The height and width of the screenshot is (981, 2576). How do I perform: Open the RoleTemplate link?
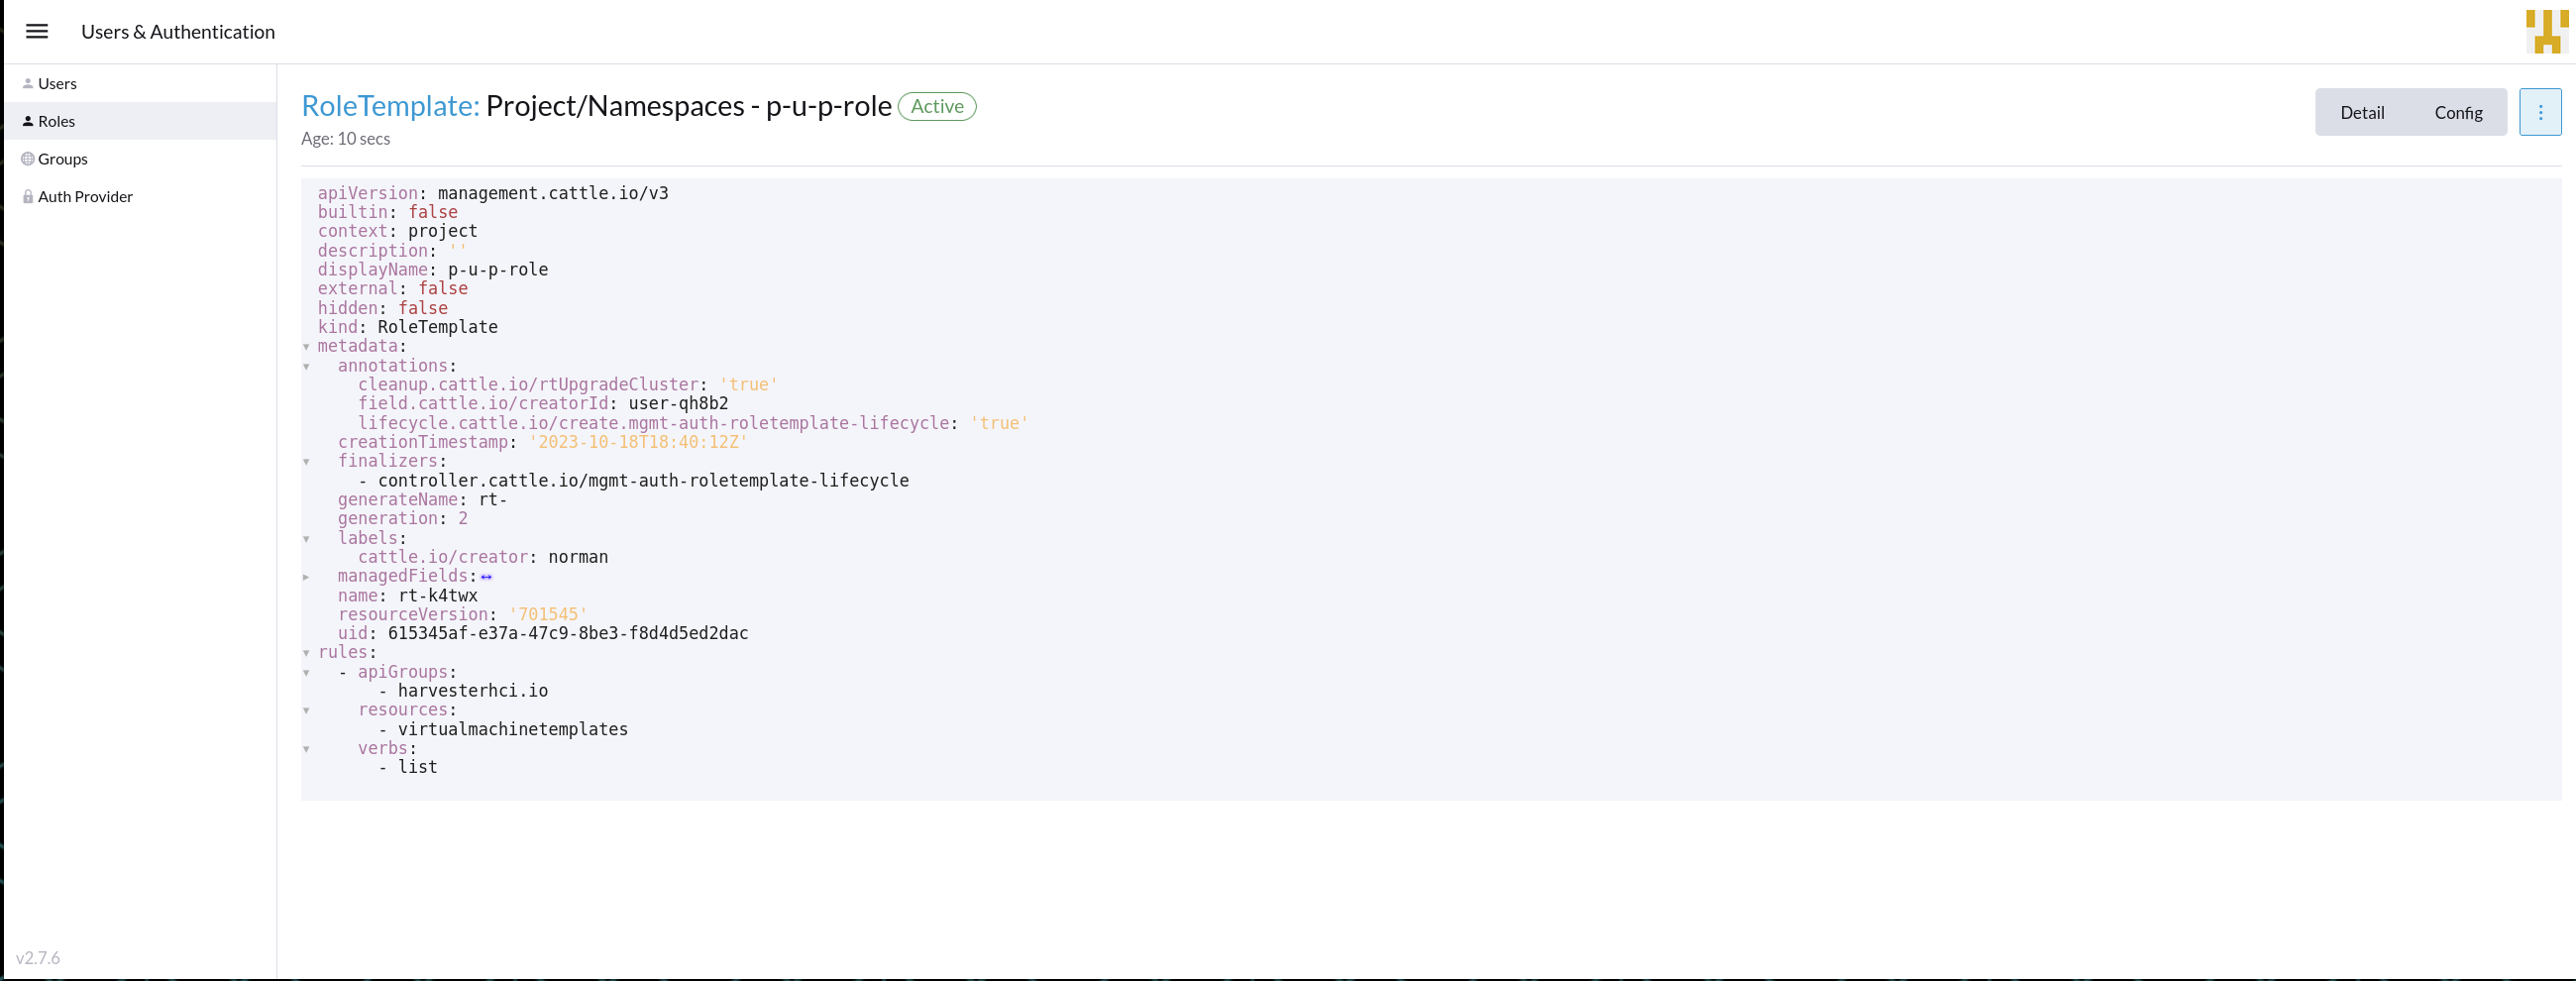coord(388,105)
